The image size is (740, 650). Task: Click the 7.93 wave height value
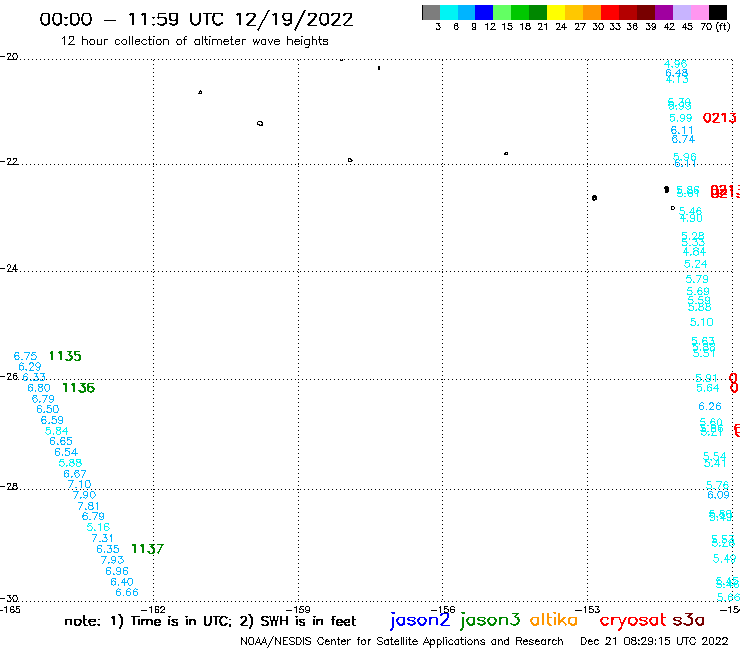pos(112,560)
